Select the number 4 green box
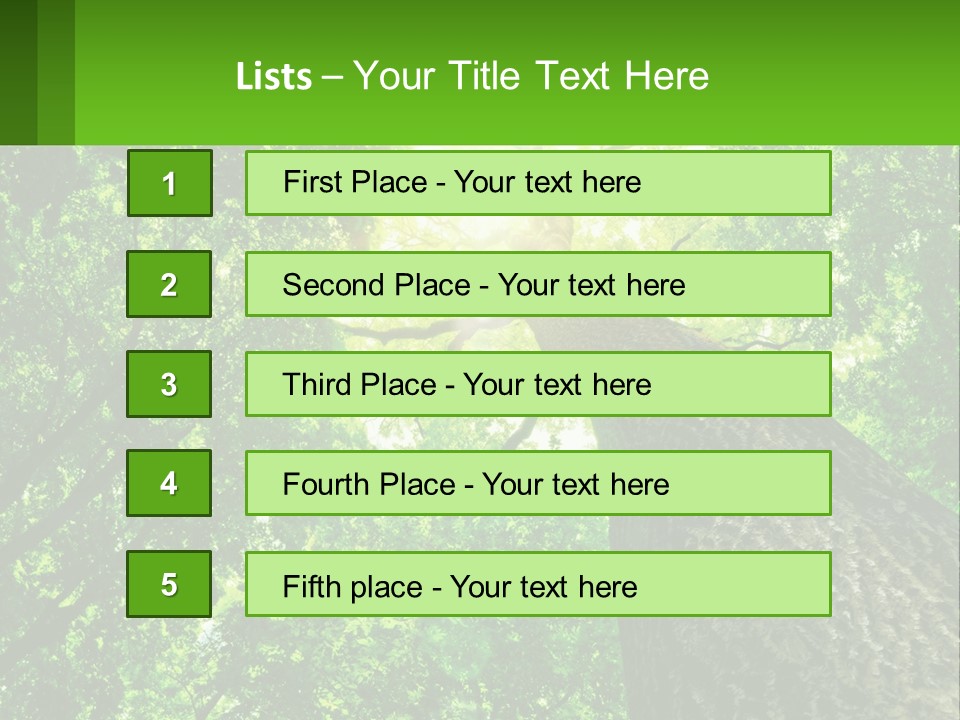The image size is (960, 720). (169, 483)
